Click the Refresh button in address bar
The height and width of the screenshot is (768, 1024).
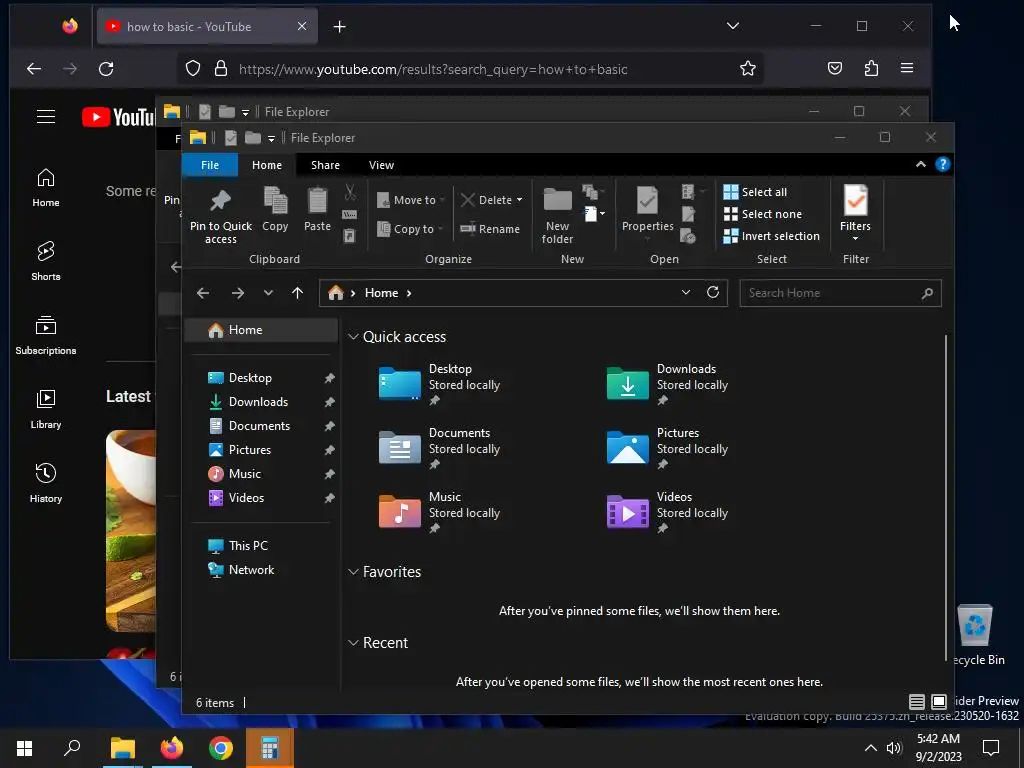coord(713,293)
